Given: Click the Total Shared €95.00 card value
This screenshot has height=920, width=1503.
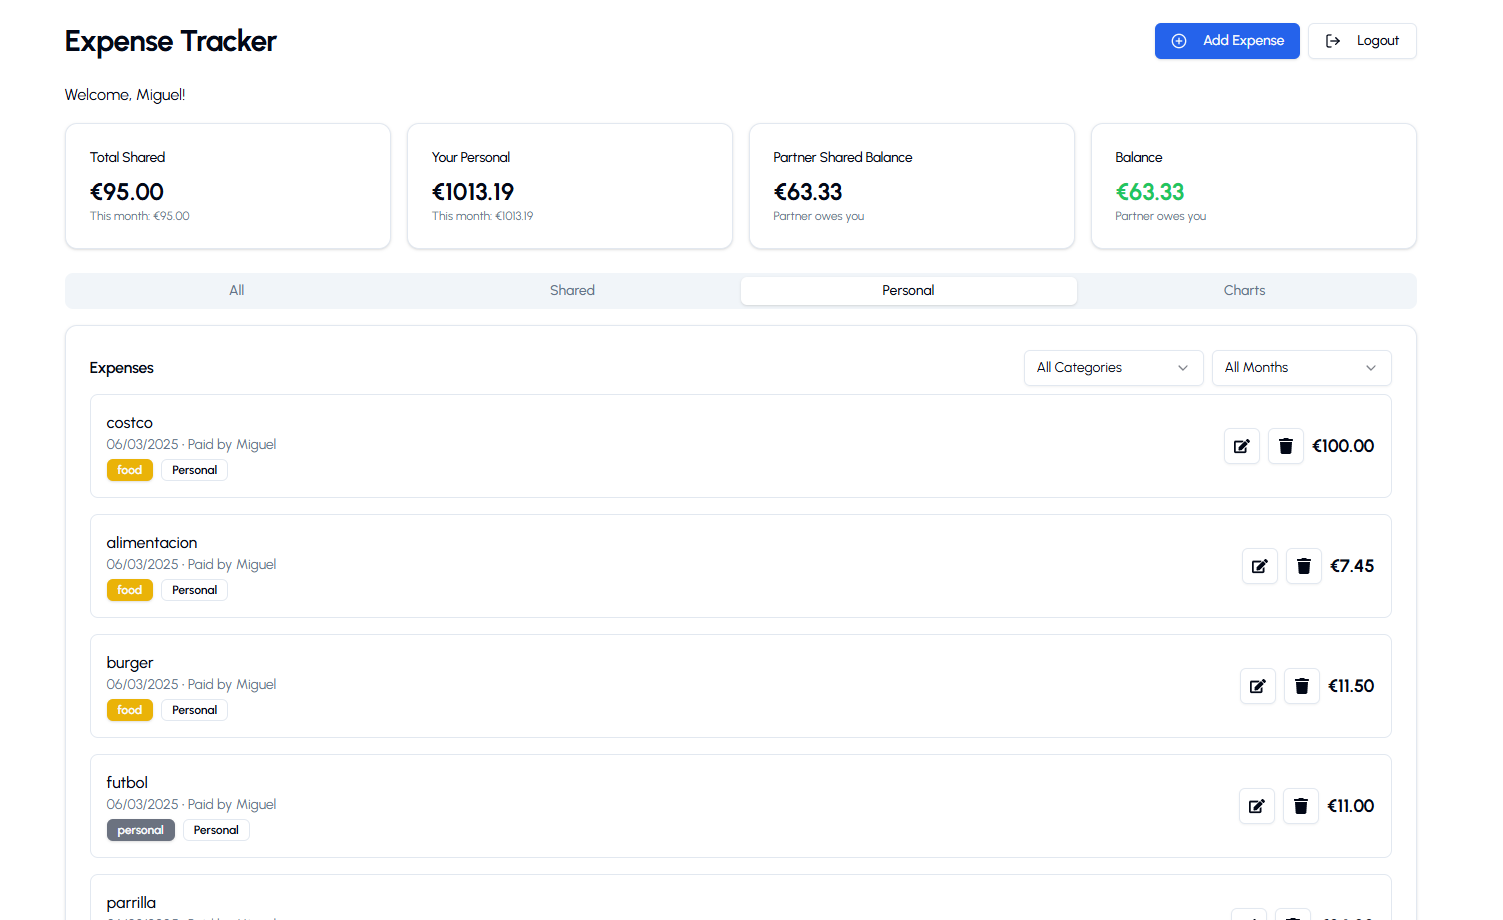Looking at the screenshot, I should (x=127, y=192).
